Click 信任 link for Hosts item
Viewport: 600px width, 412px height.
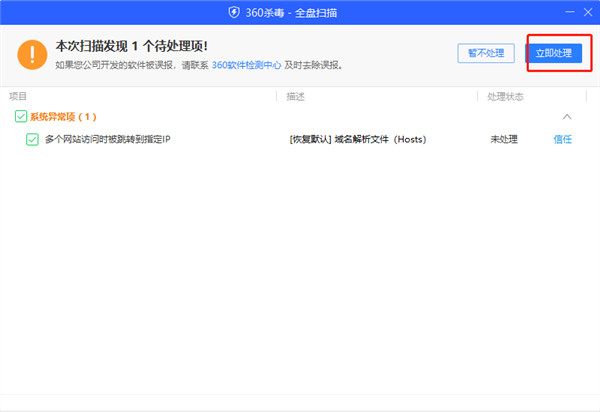click(x=562, y=139)
